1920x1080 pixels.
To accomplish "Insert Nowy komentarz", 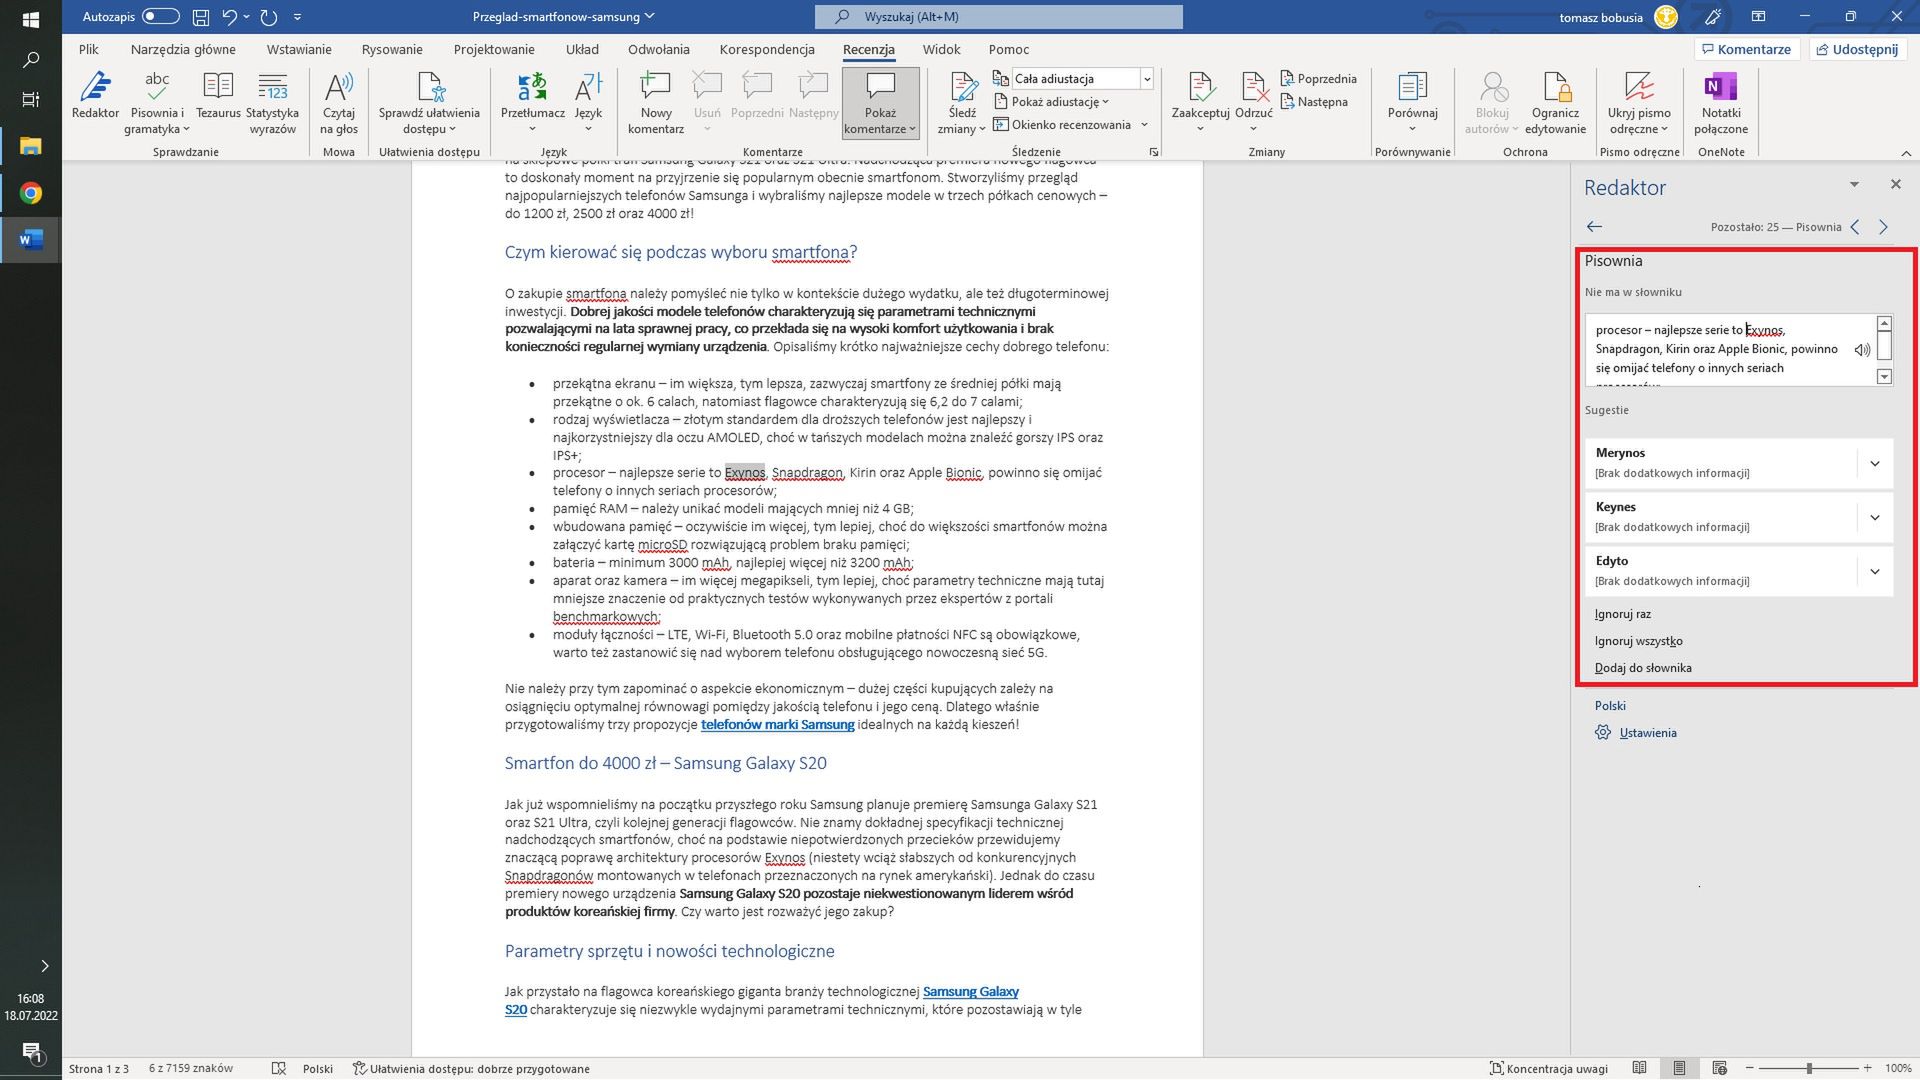I will click(x=655, y=100).
